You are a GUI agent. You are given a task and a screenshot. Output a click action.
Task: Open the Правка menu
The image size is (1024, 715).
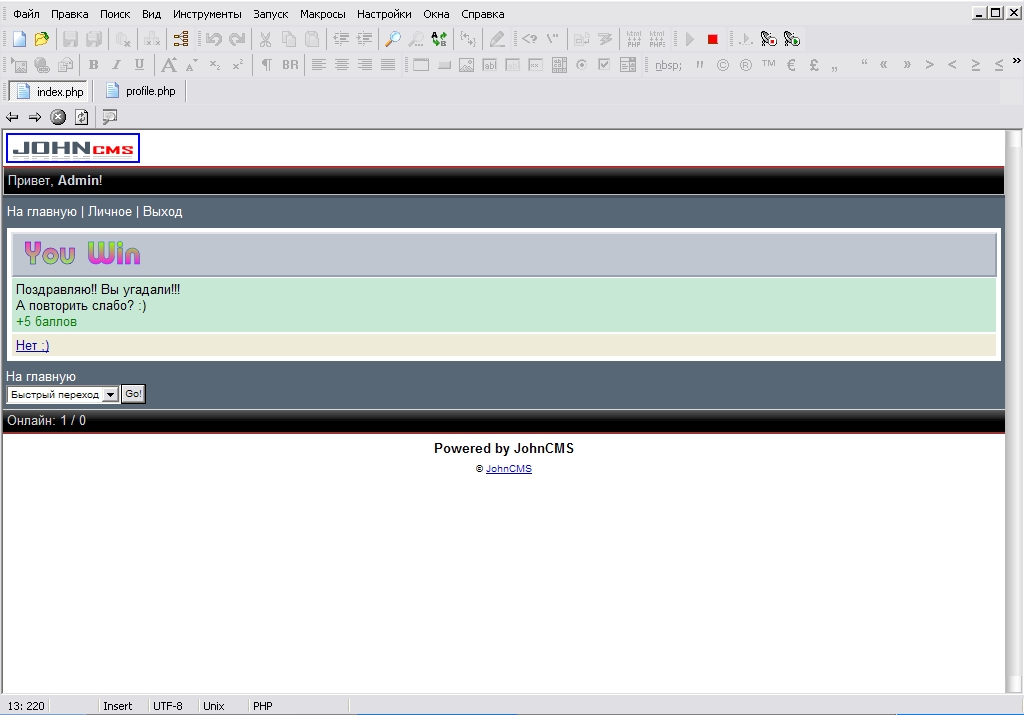(x=69, y=14)
